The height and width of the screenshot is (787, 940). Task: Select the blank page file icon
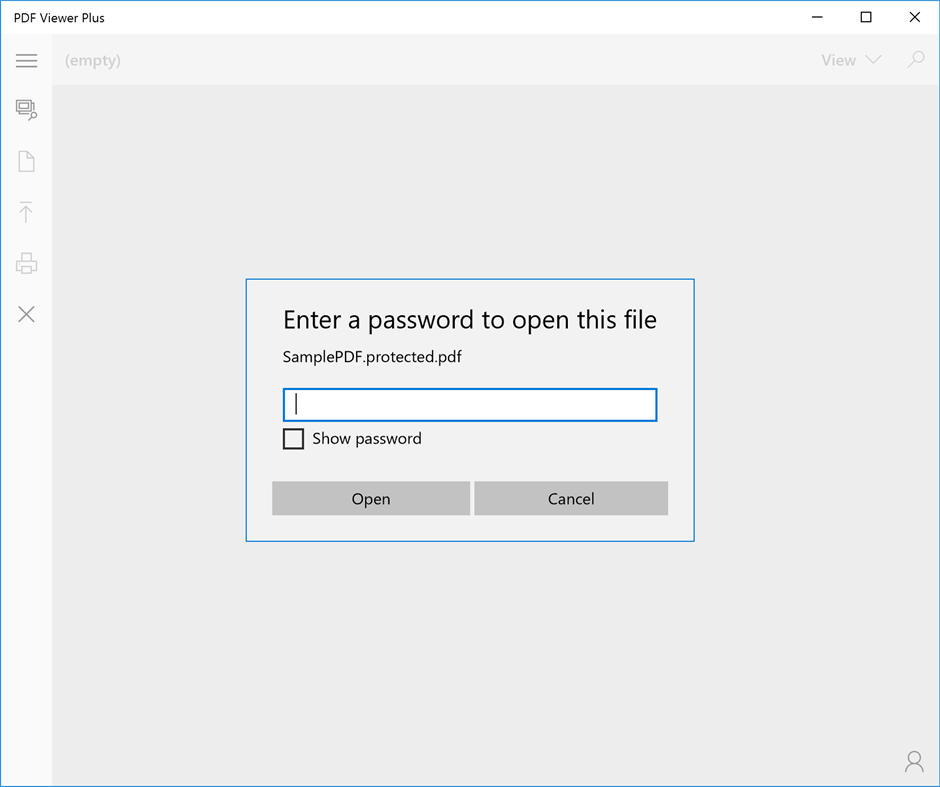click(x=26, y=161)
